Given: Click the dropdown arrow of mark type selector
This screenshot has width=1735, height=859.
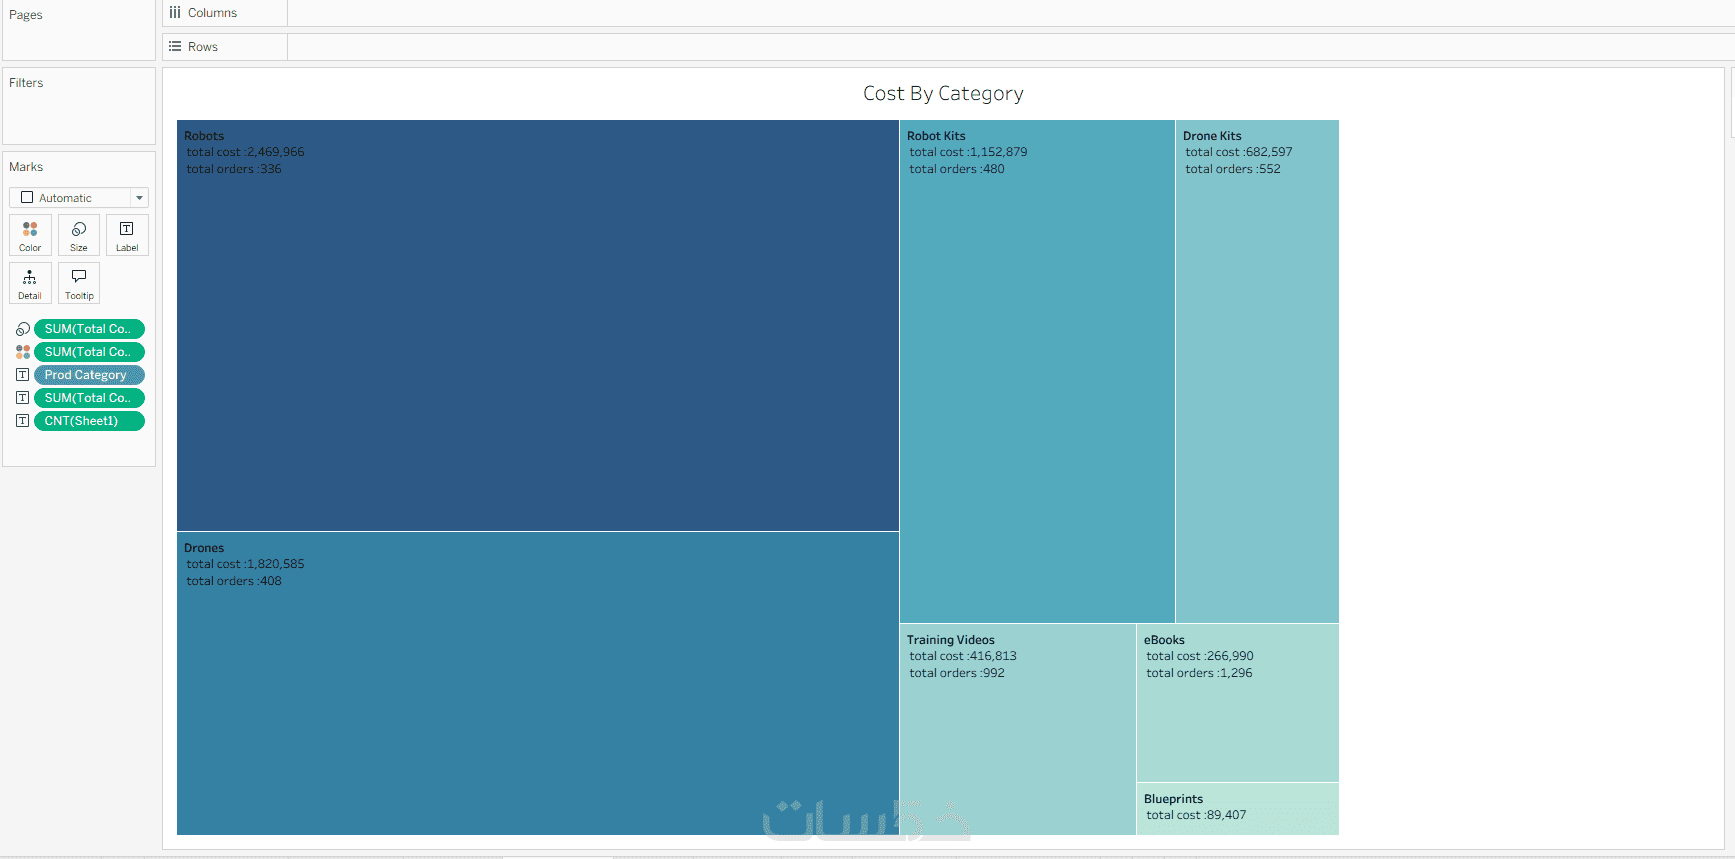Looking at the screenshot, I should coord(140,198).
